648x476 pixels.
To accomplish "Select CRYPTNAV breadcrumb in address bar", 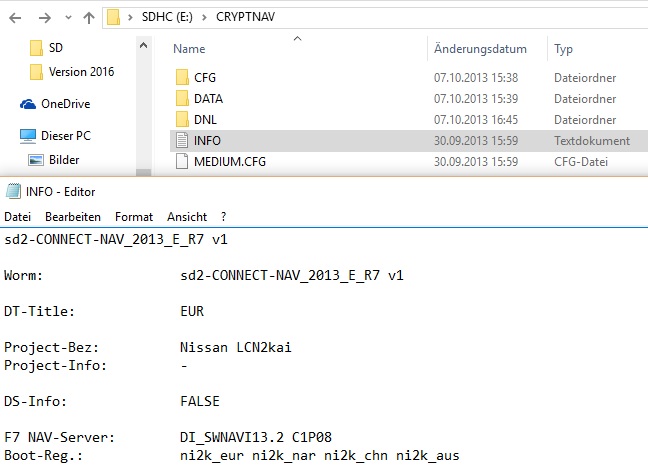I will click(x=245, y=17).
